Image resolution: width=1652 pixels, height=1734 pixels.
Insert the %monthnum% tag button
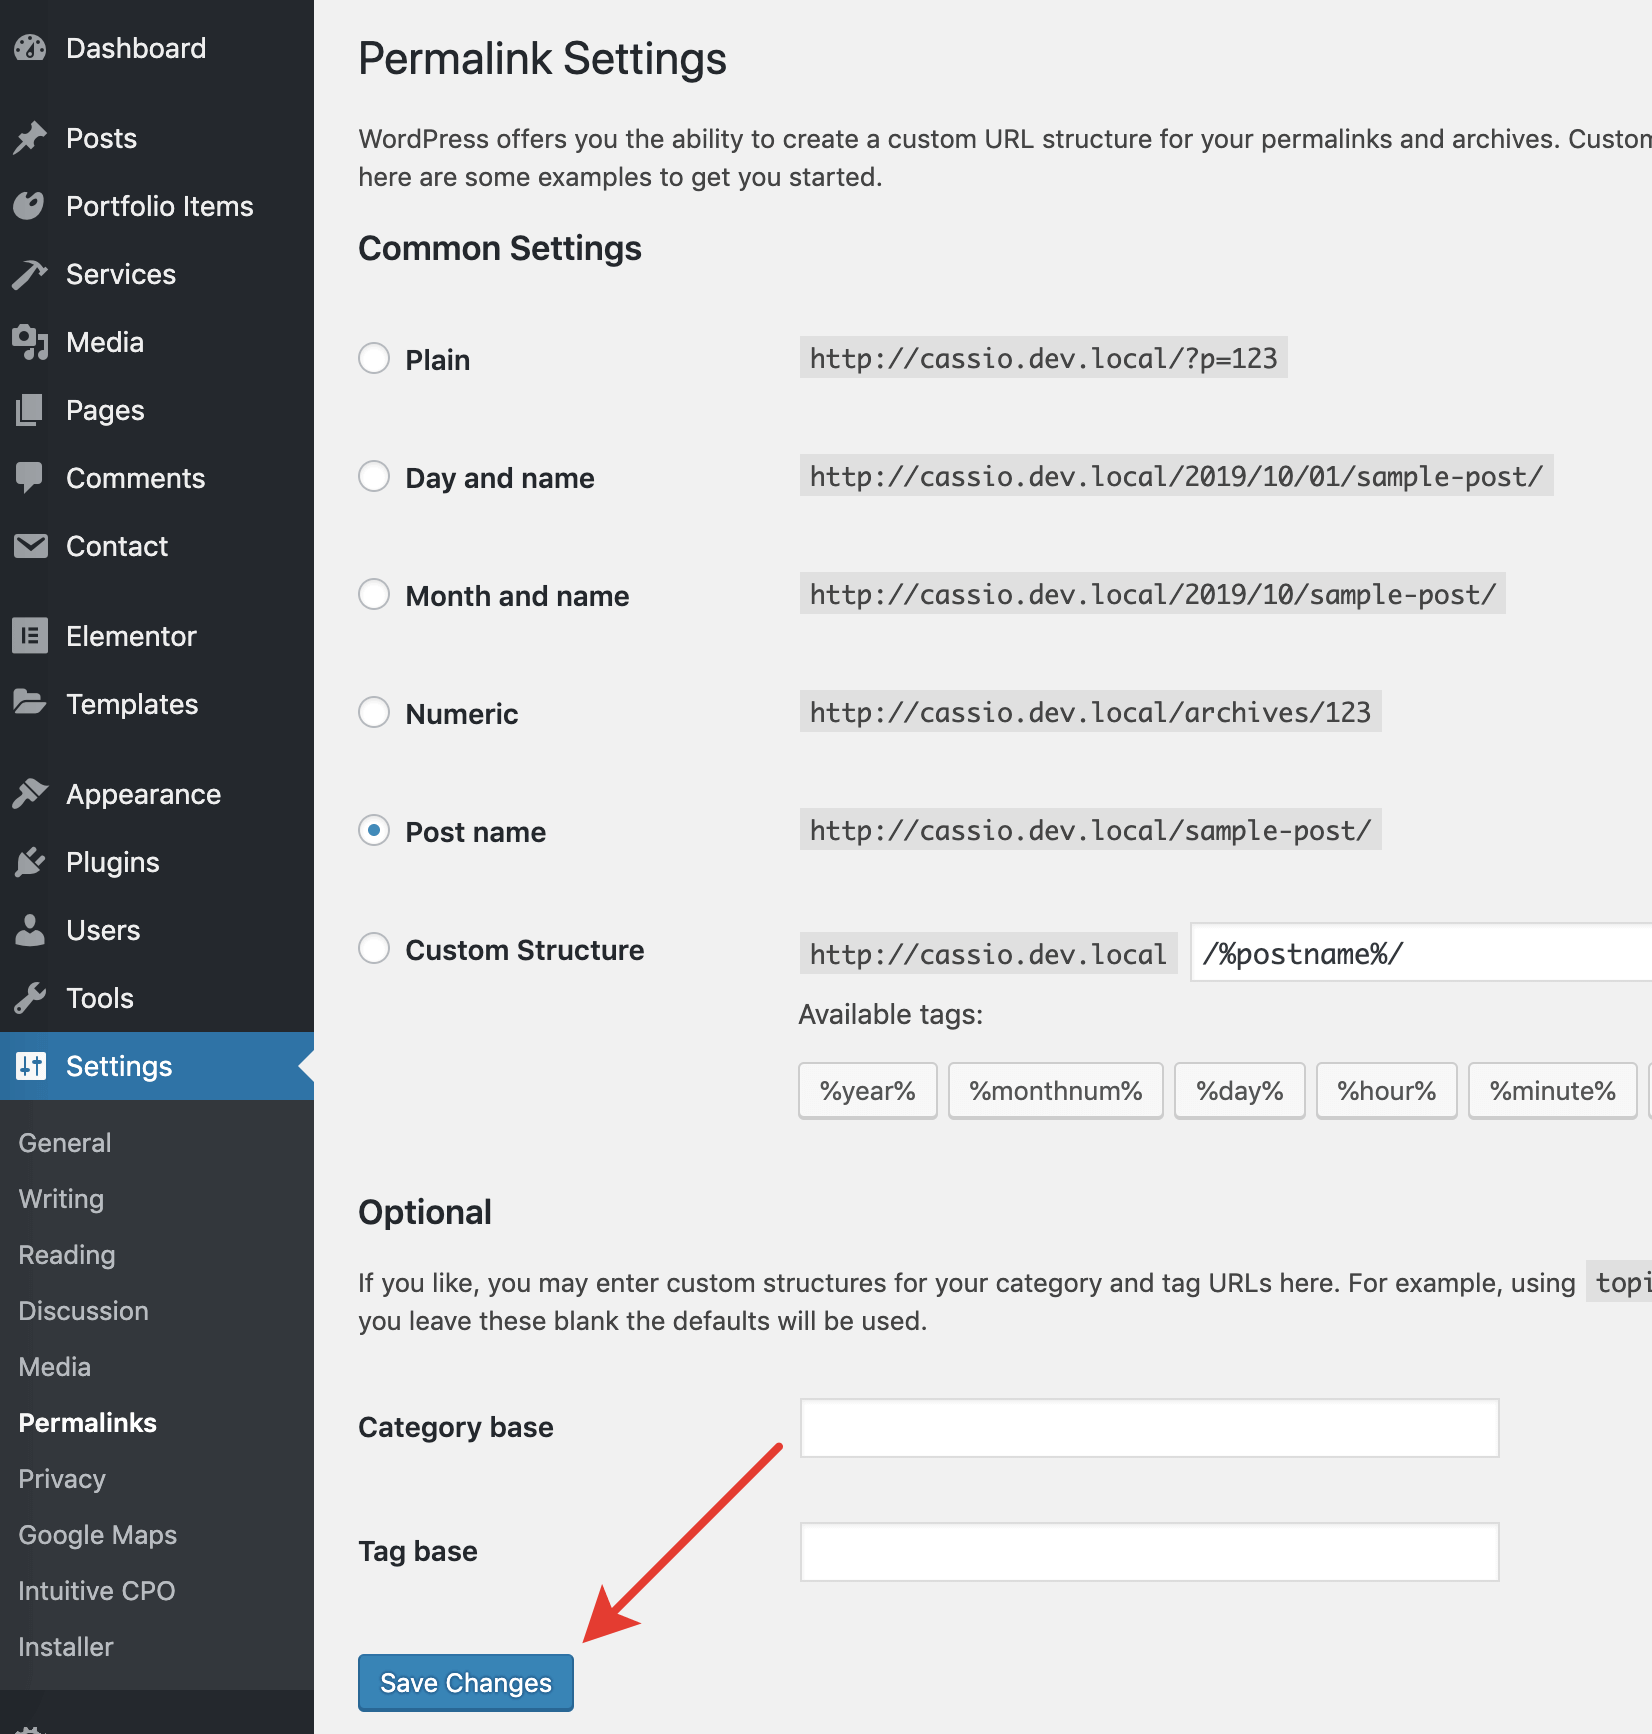pos(1055,1091)
